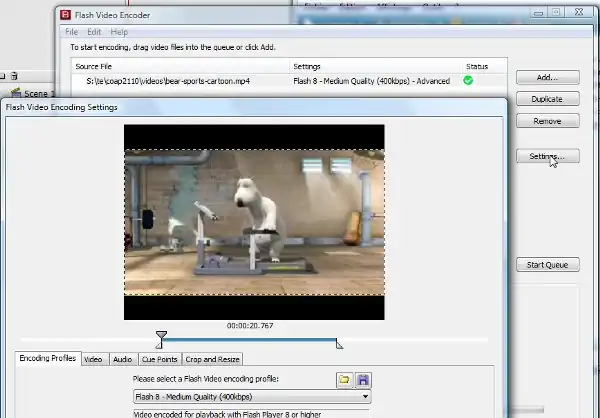Click the video preview thumbnail
600x418 pixels.
point(254,222)
